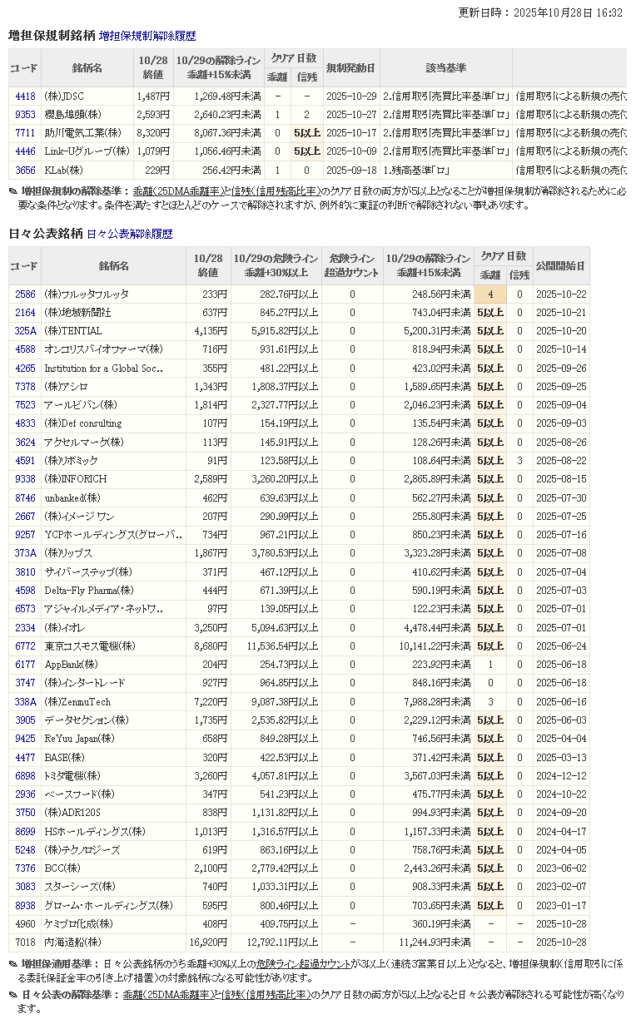
Task: Open stock code 7376 BCC
Action: [x=25, y=868]
